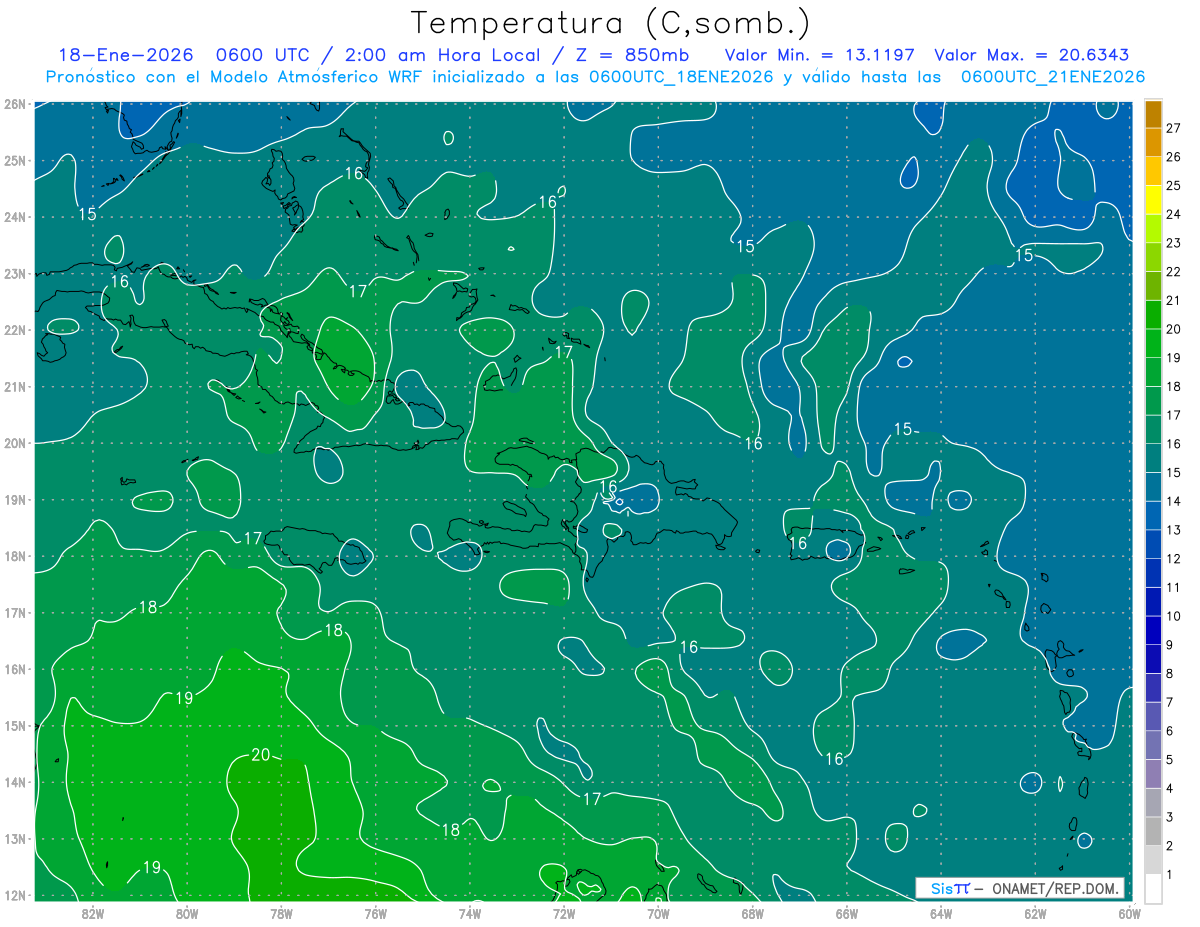The width and height of the screenshot is (1200, 927).
Task: Click the valid-until time "0600UTC_21ENE2026"
Action: point(1052,77)
